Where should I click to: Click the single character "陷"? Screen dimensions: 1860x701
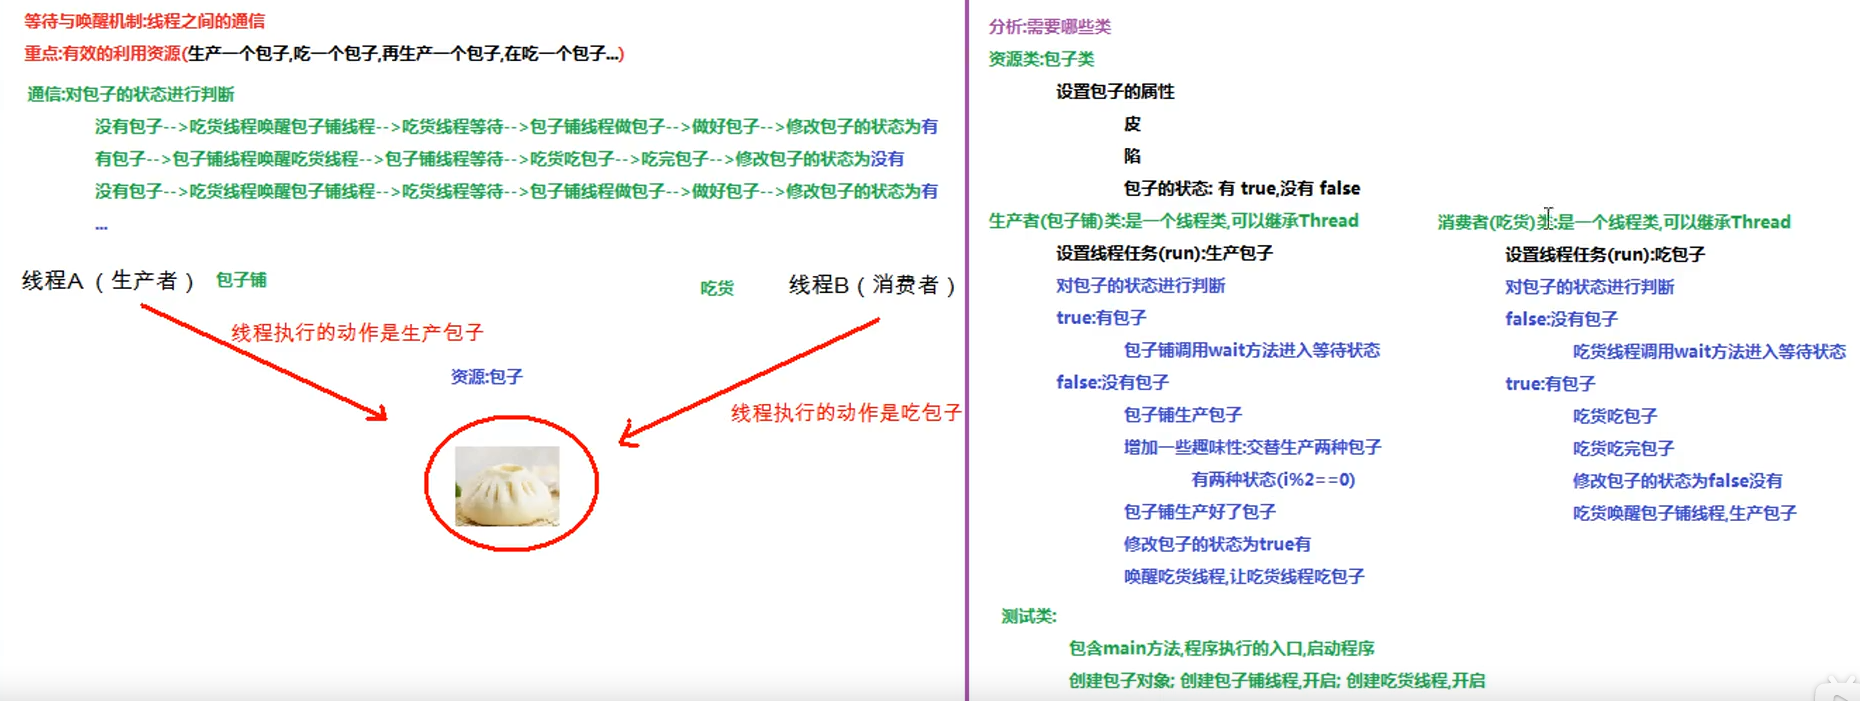coord(1132,156)
